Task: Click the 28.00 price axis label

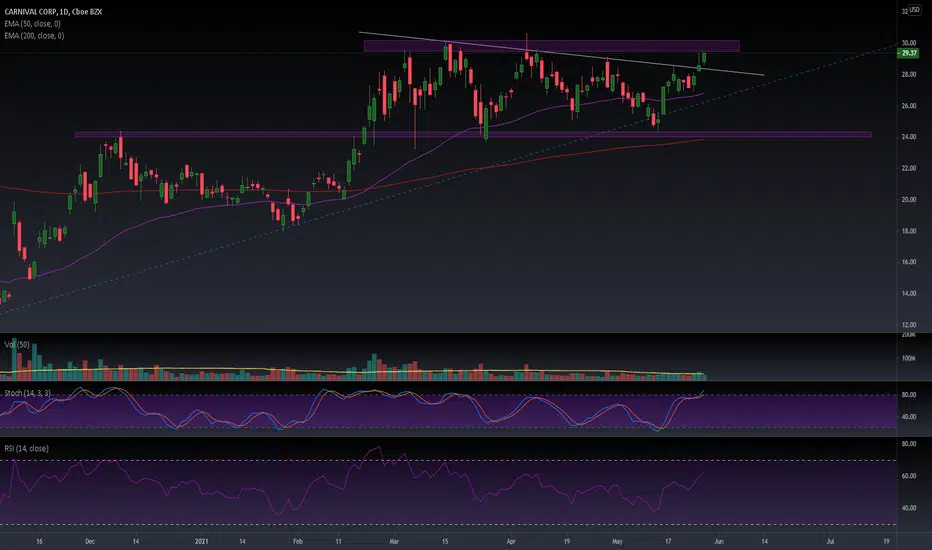Action: point(909,74)
